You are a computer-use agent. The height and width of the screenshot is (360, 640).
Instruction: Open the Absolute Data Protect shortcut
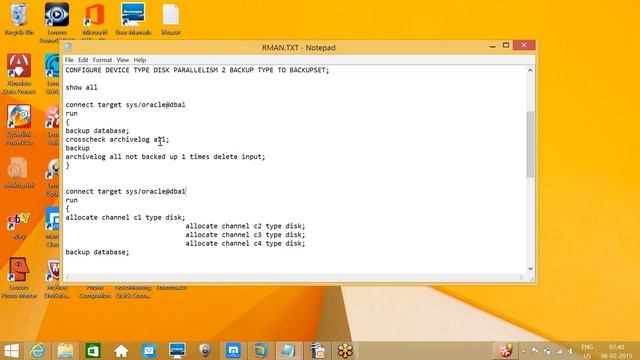point(19,73)
